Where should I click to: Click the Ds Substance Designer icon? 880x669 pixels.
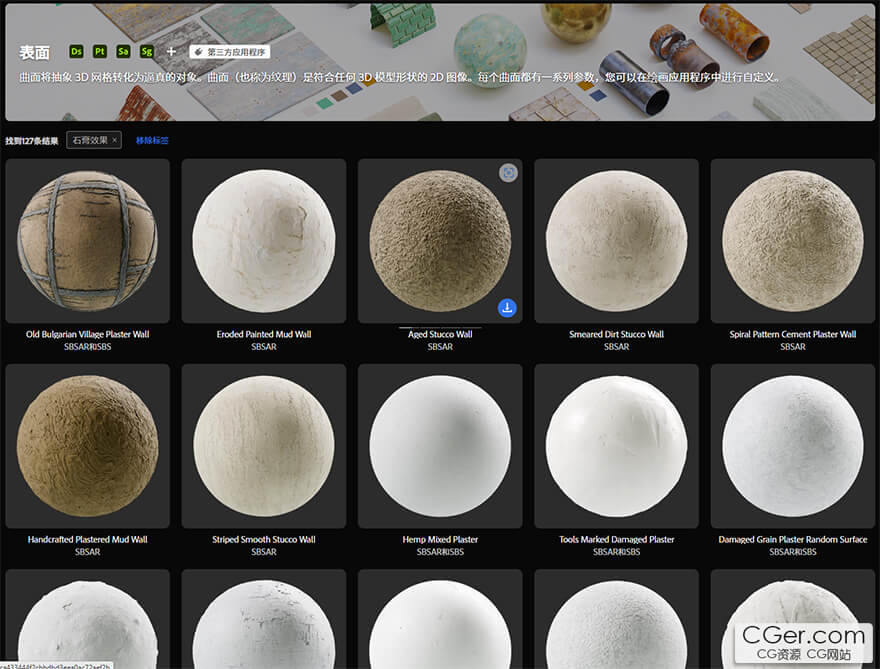pyautogui.click(x=76, y=52)
